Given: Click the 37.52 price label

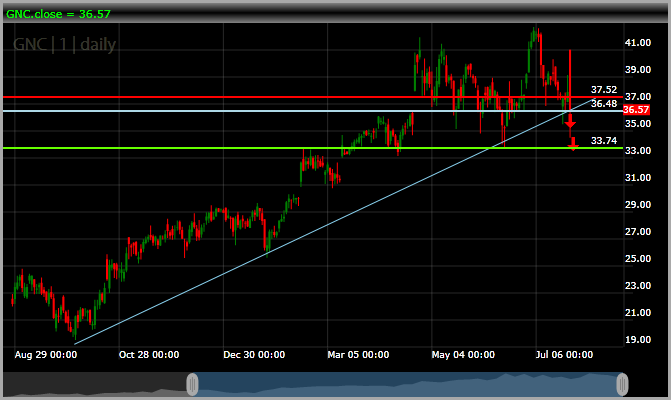Looking at the screenshot, I should pyautogui.click(x=603, y=90).
